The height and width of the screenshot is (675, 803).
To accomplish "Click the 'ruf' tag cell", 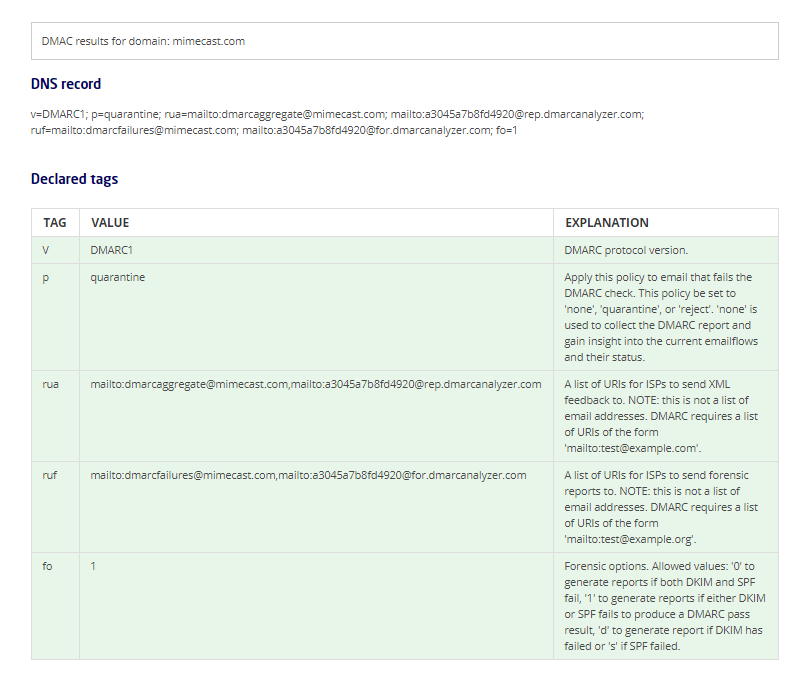I will [55, 507].
